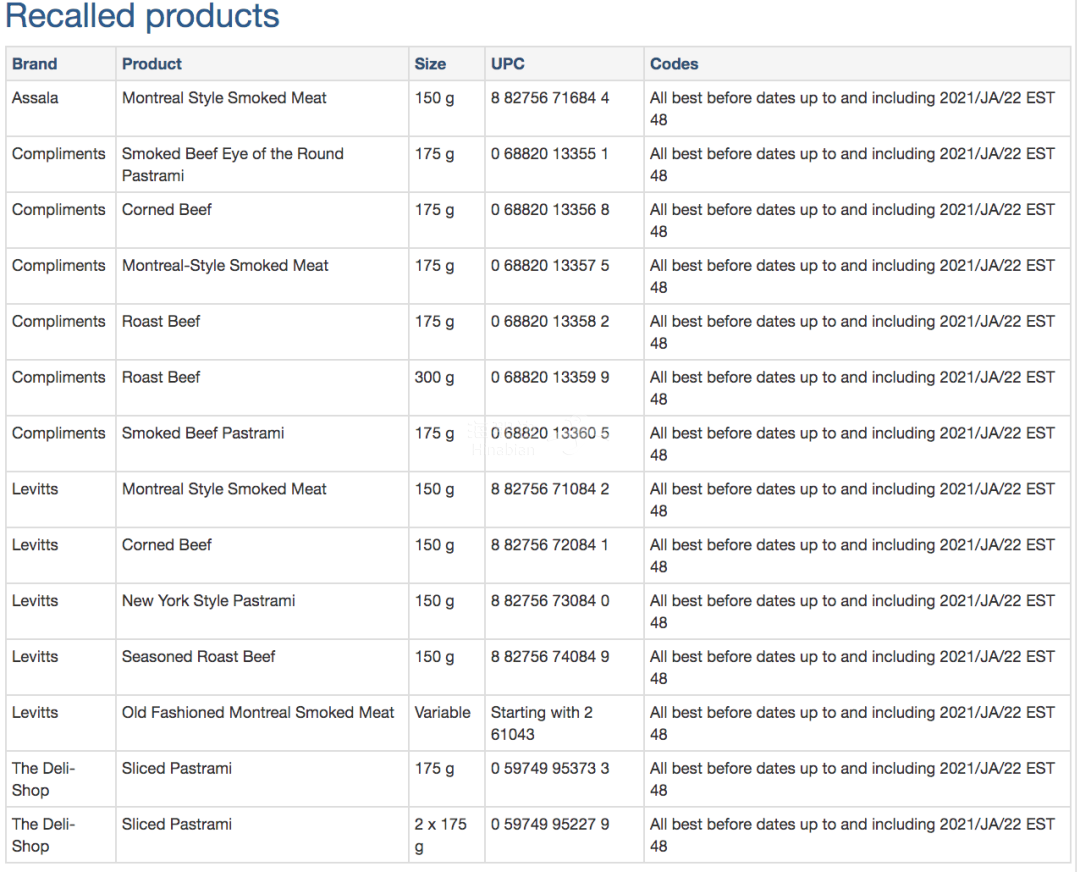The width and height of the screenshot is (1080, 872).
Task: Click Old Fashioned Montreal Smoked Meat
Action: (x=258, y=713)
